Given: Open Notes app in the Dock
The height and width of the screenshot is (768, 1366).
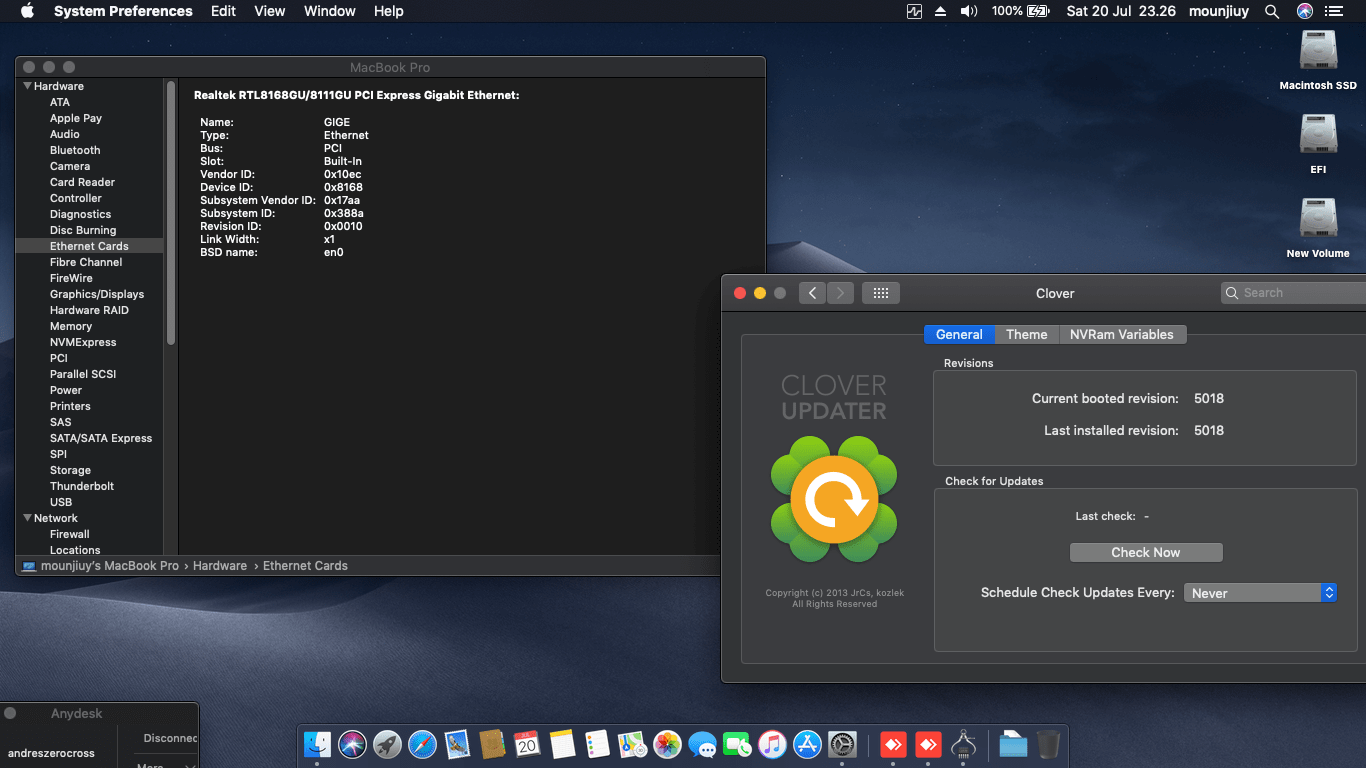Looking at the screenshot, I should click(562, 744).
